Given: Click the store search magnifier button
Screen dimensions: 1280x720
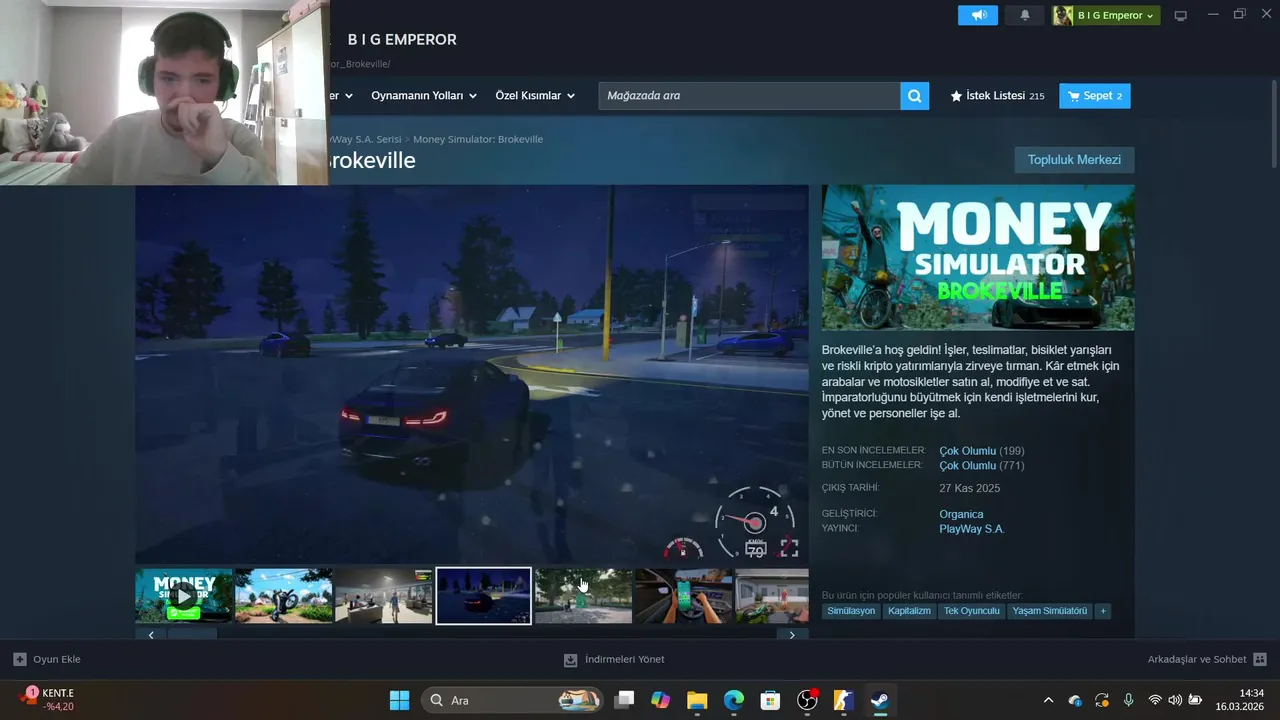Looking at the screenshot, I should pos(914,96).
